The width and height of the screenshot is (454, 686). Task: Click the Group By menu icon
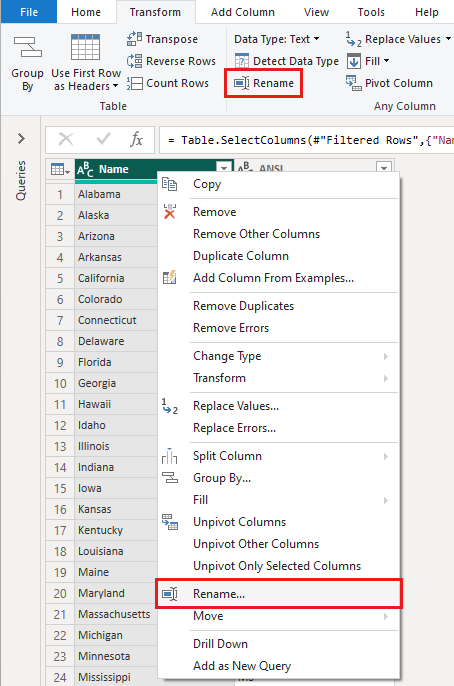tap(170, 478)
